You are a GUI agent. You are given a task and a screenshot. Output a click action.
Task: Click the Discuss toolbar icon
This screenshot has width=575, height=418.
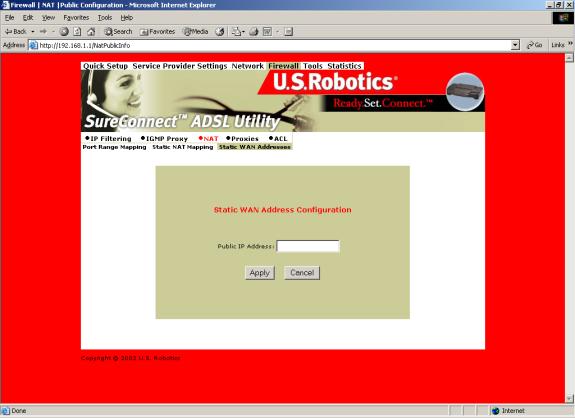tap(289, 32)
